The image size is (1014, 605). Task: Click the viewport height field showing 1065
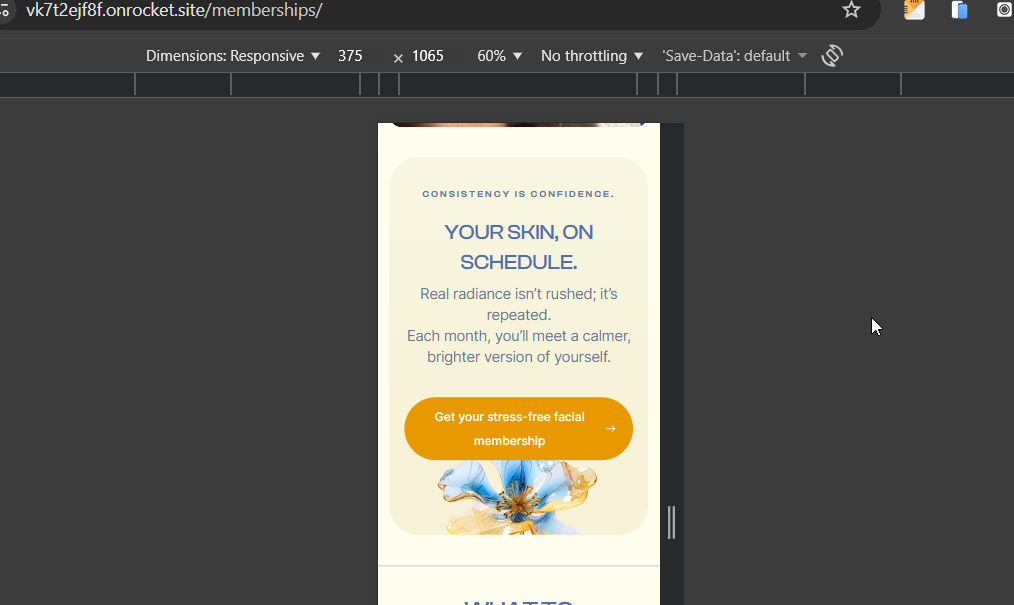(427, 56)
